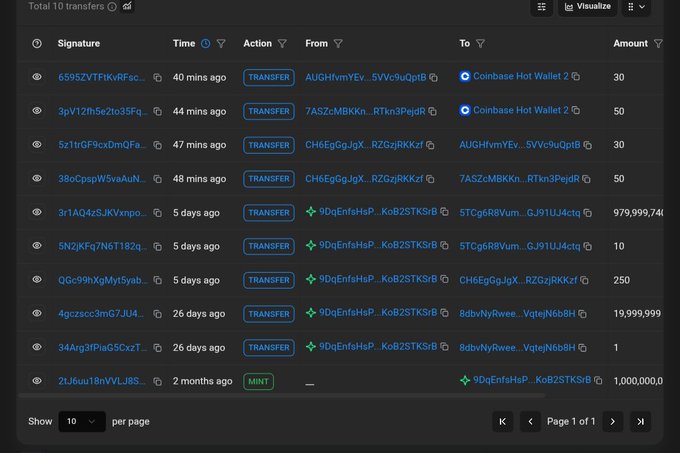Click the help icon in the table header

point(37,43)
